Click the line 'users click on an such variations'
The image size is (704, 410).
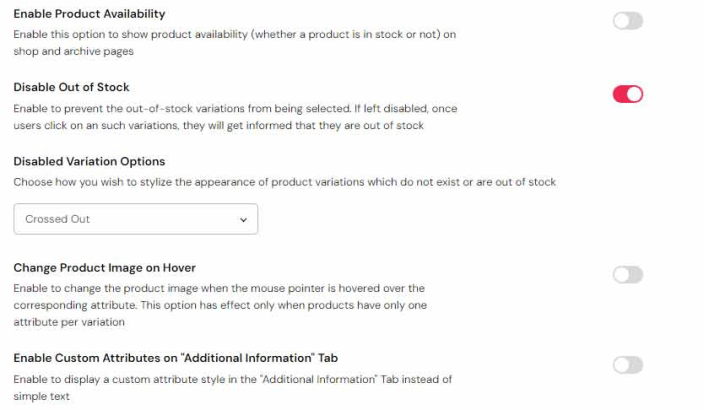coord(218,125)
